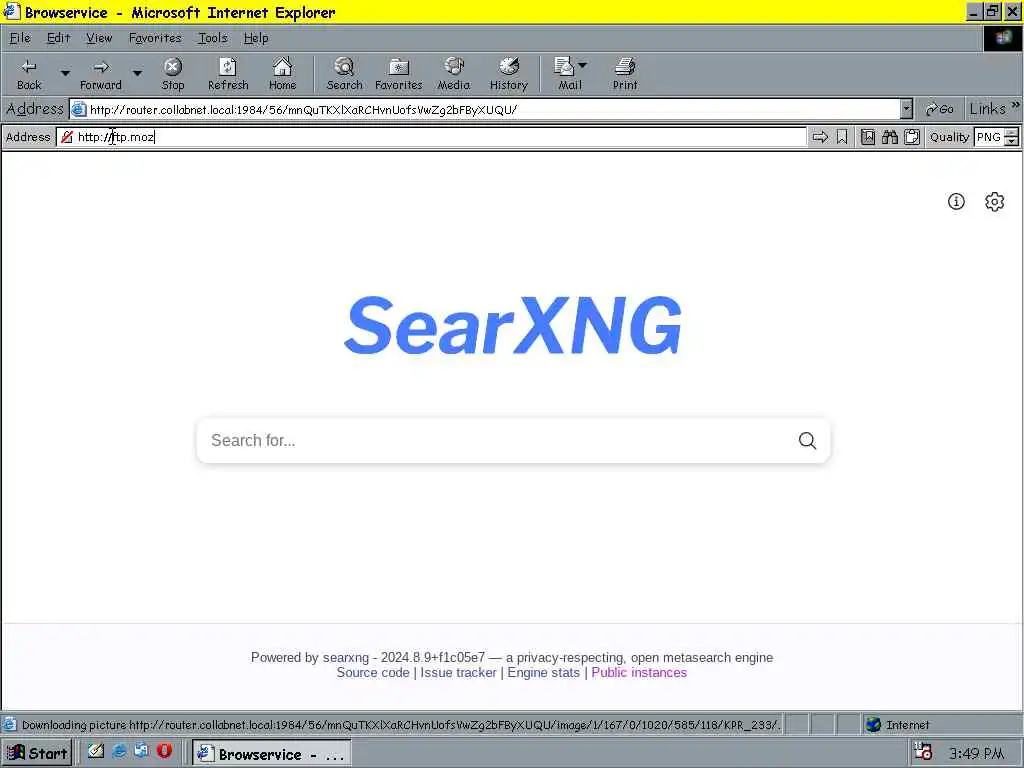Click the IE Forward toolbar button
The height and width of the screenshot is (768, 1024).
[101, 74]
